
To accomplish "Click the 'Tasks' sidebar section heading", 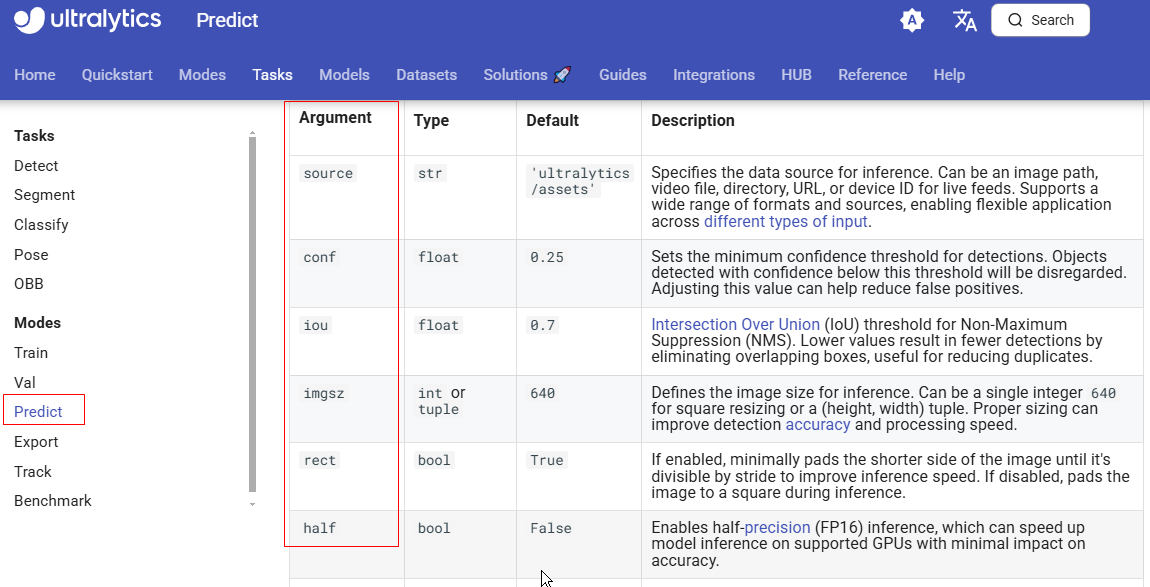I will coord(34,136).
